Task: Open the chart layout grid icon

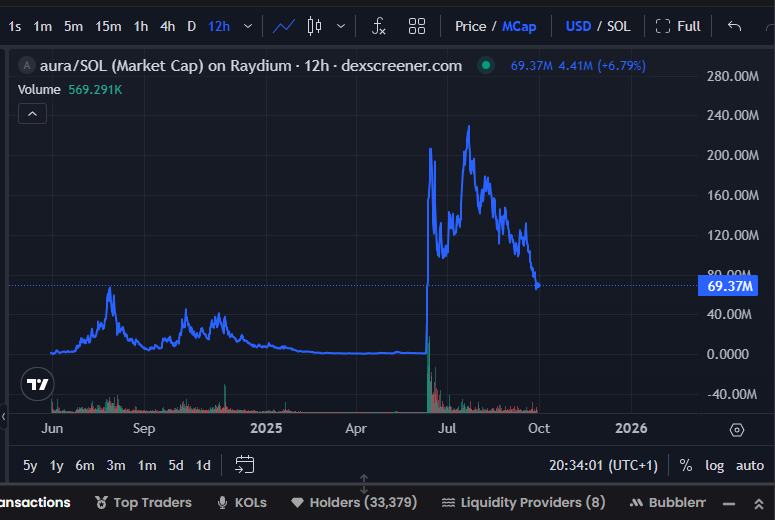Action: (417, 26)
